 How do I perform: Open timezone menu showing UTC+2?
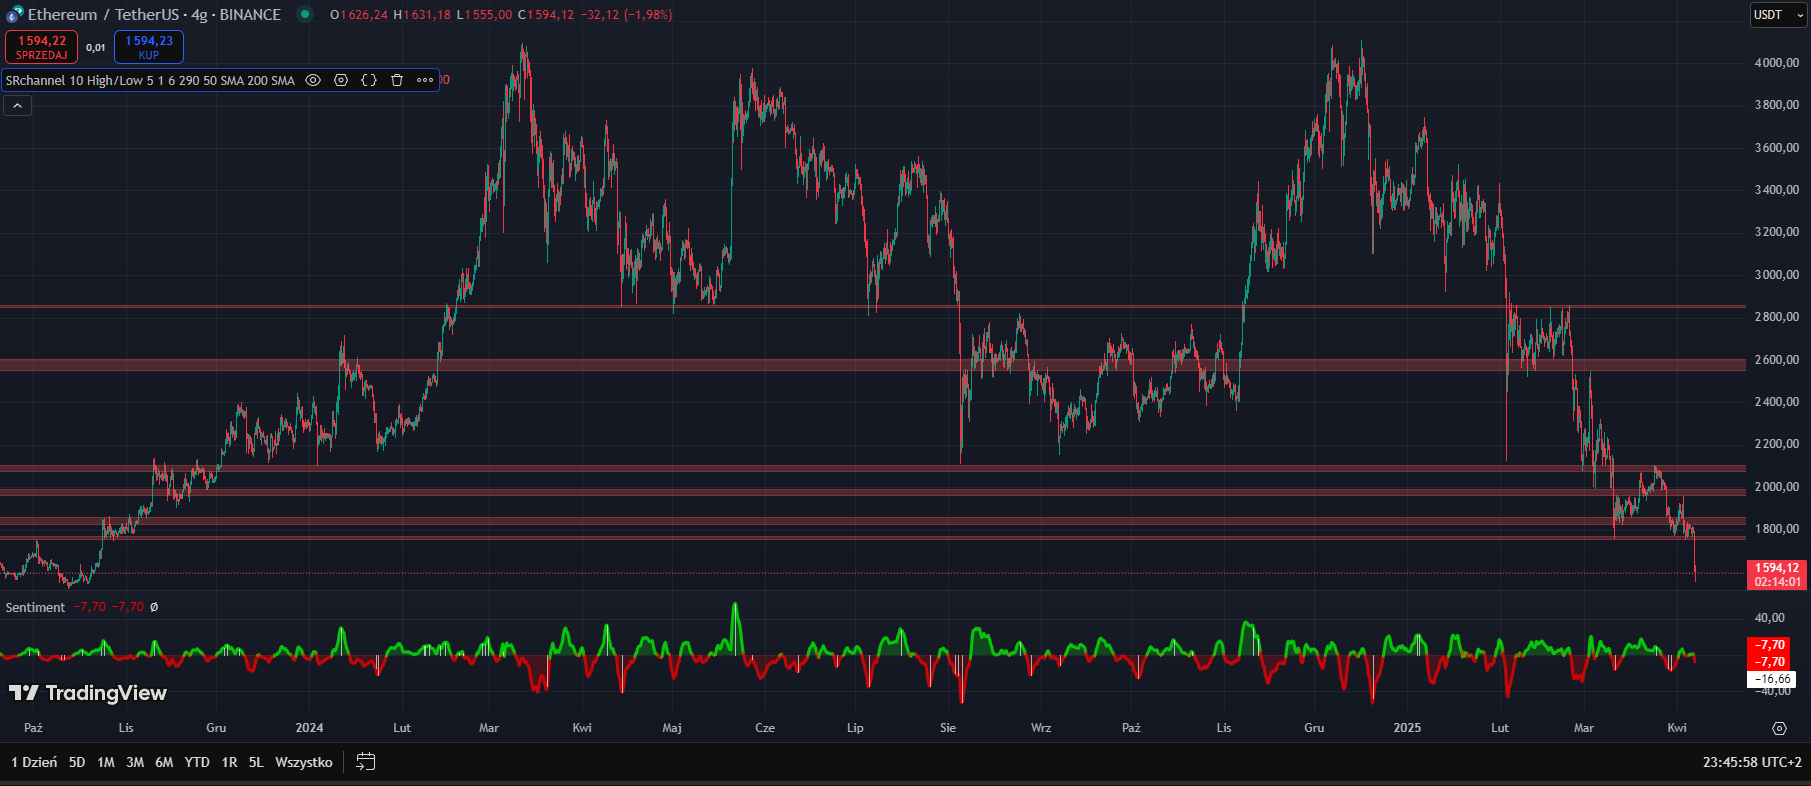click(x=1751, y=762)
